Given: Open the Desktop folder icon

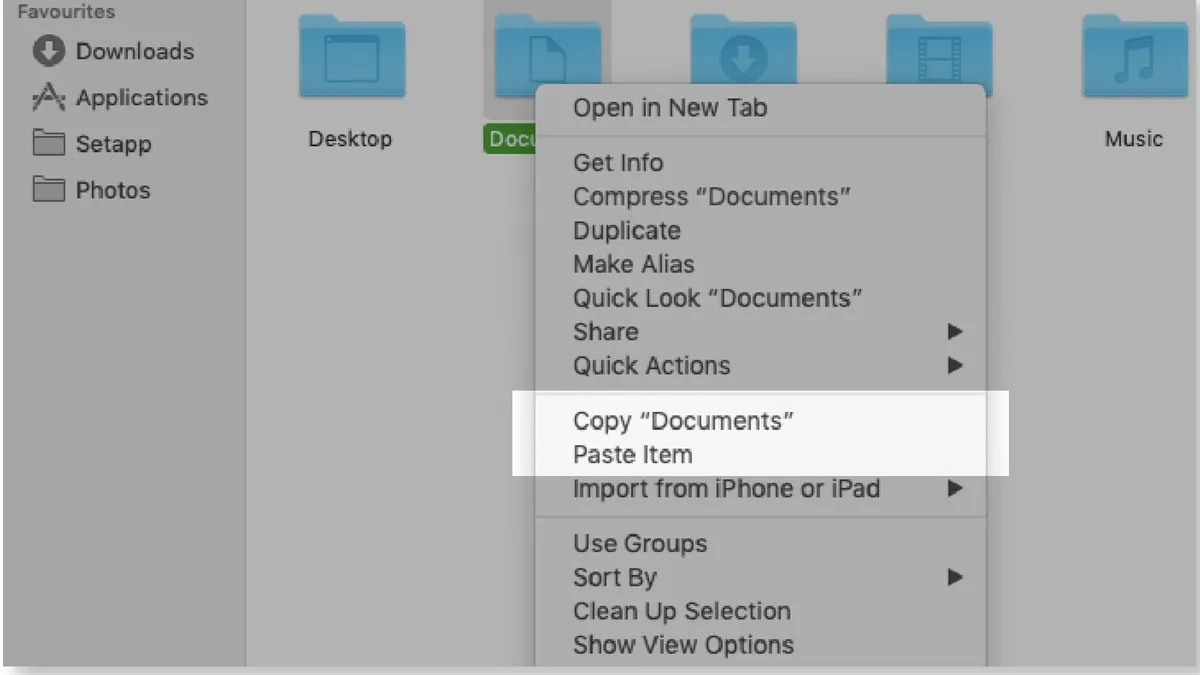Looking at the screenshot, I should click(351, 58).
